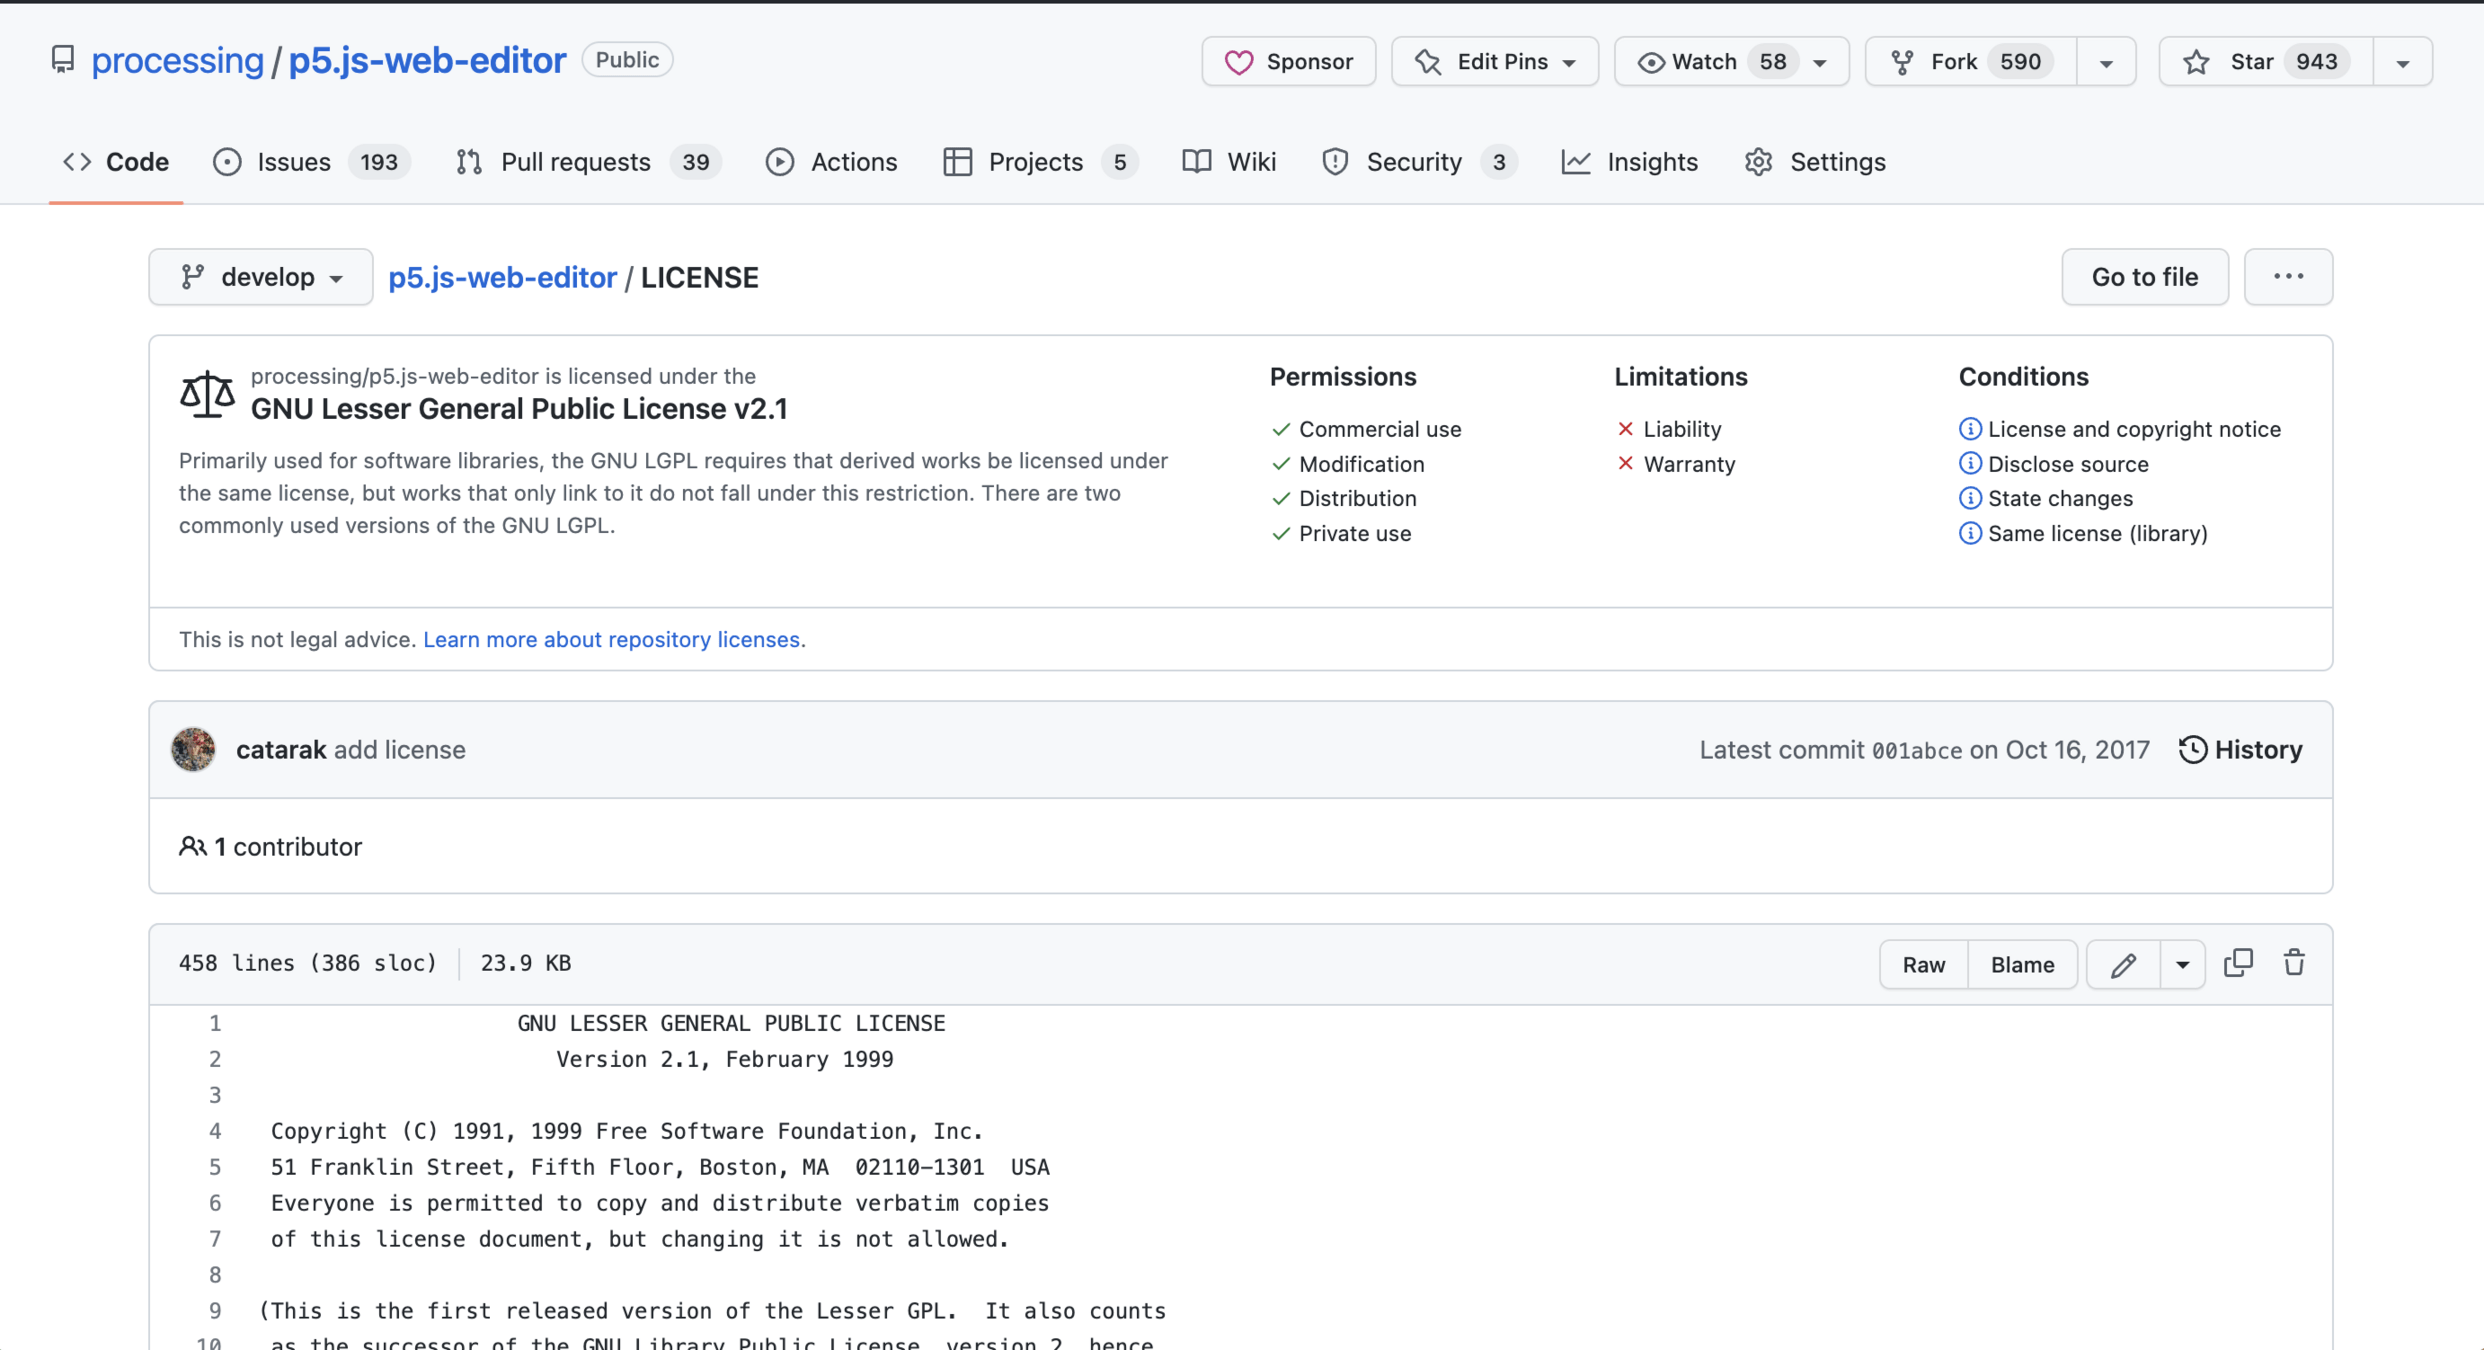The height and width of the screenshot is (1350, 2484).
Task: Click the License and copyright notice info icon
Action: (1969, 429)
